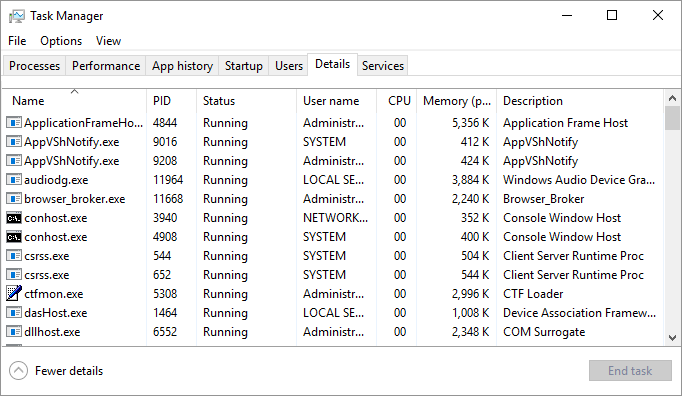This screenshot has width=682, height=396.
Task: Sort by the User name column header
Action: pos(336,101)
